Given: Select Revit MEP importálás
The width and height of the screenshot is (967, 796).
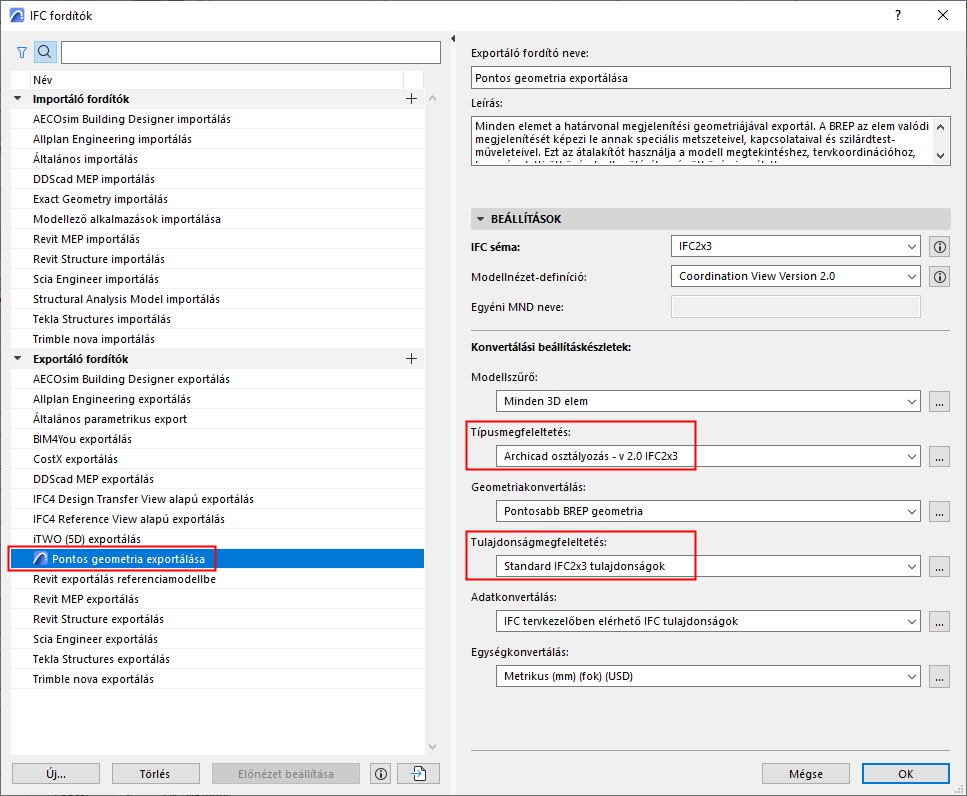Looking at the screenshot, I should [218, 239].
